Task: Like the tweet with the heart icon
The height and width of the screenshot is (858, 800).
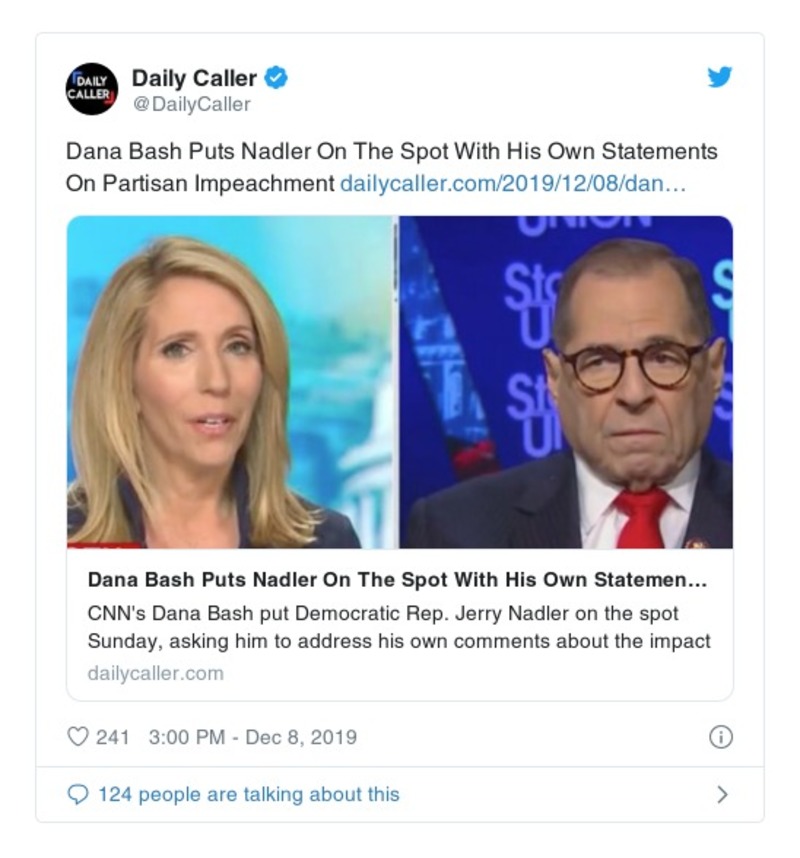Action: pyautogui.click(x=78, y=737)
